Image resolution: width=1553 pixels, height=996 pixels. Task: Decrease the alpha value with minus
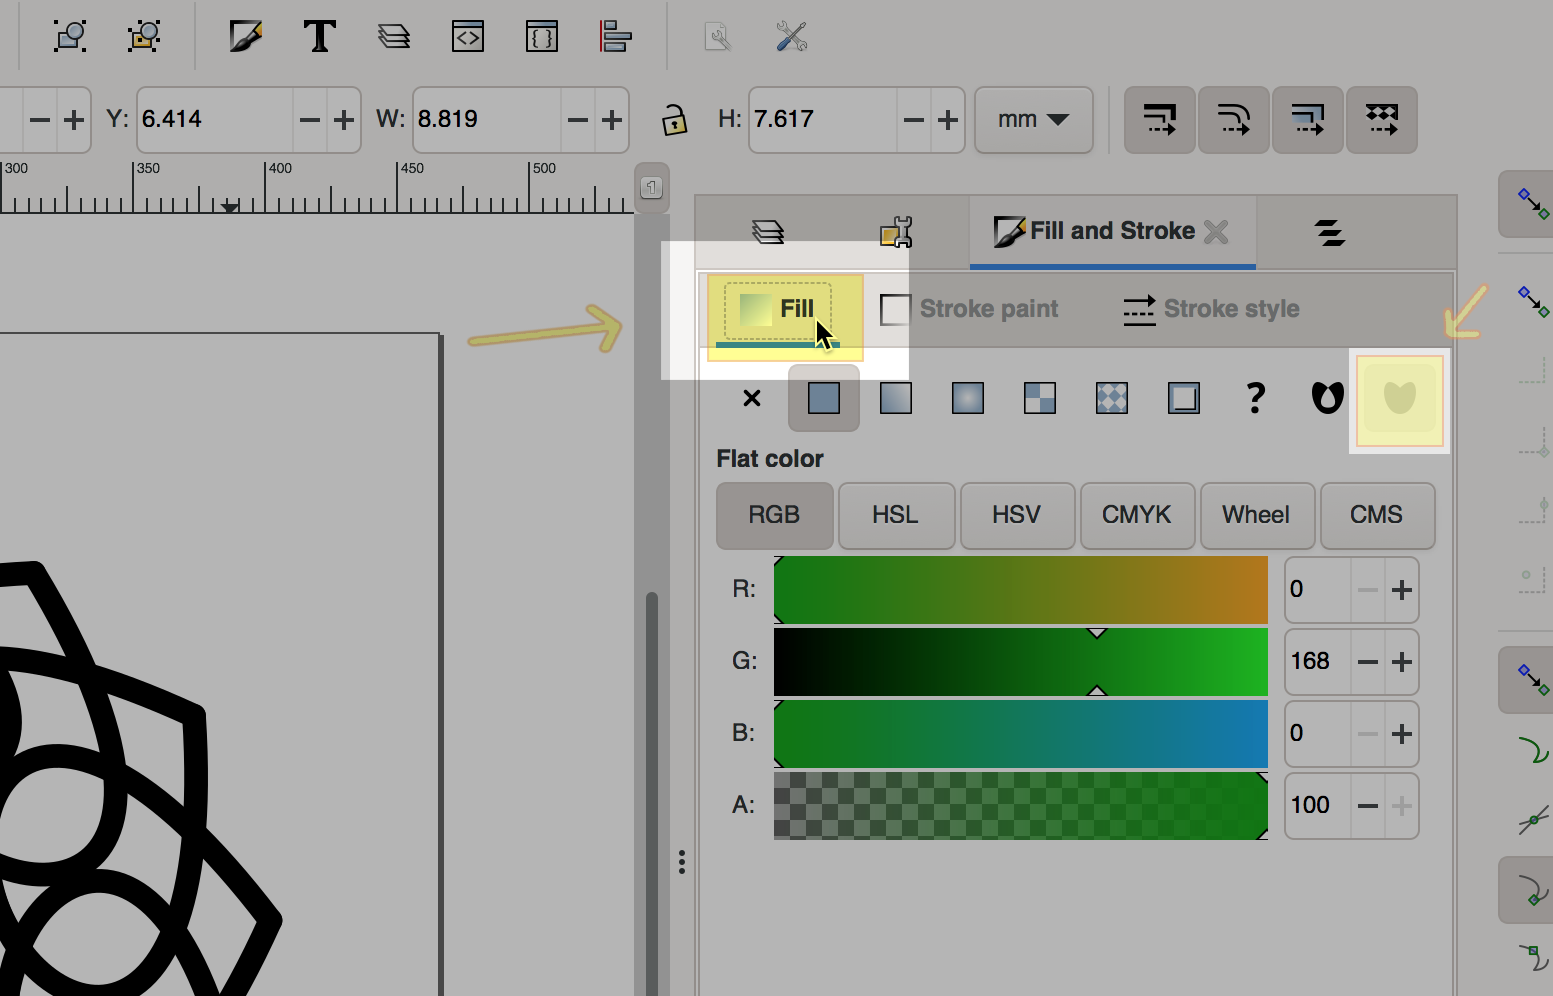[1368, 806]
